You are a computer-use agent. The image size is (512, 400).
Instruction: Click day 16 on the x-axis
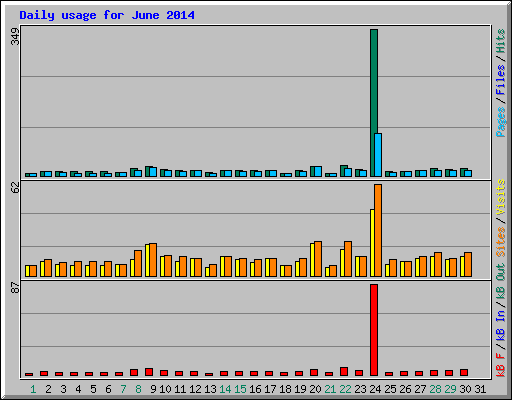pos(255,389)
